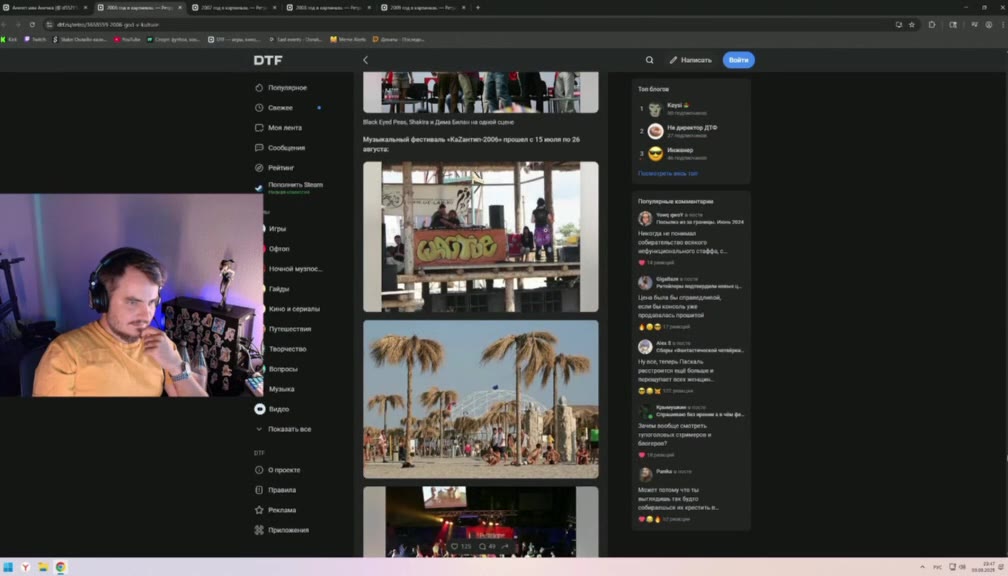Select the Вопросы topic in the sidebar
This screenshot has height=576, width=1008.
pyautogui.click(x=283, y=369)
